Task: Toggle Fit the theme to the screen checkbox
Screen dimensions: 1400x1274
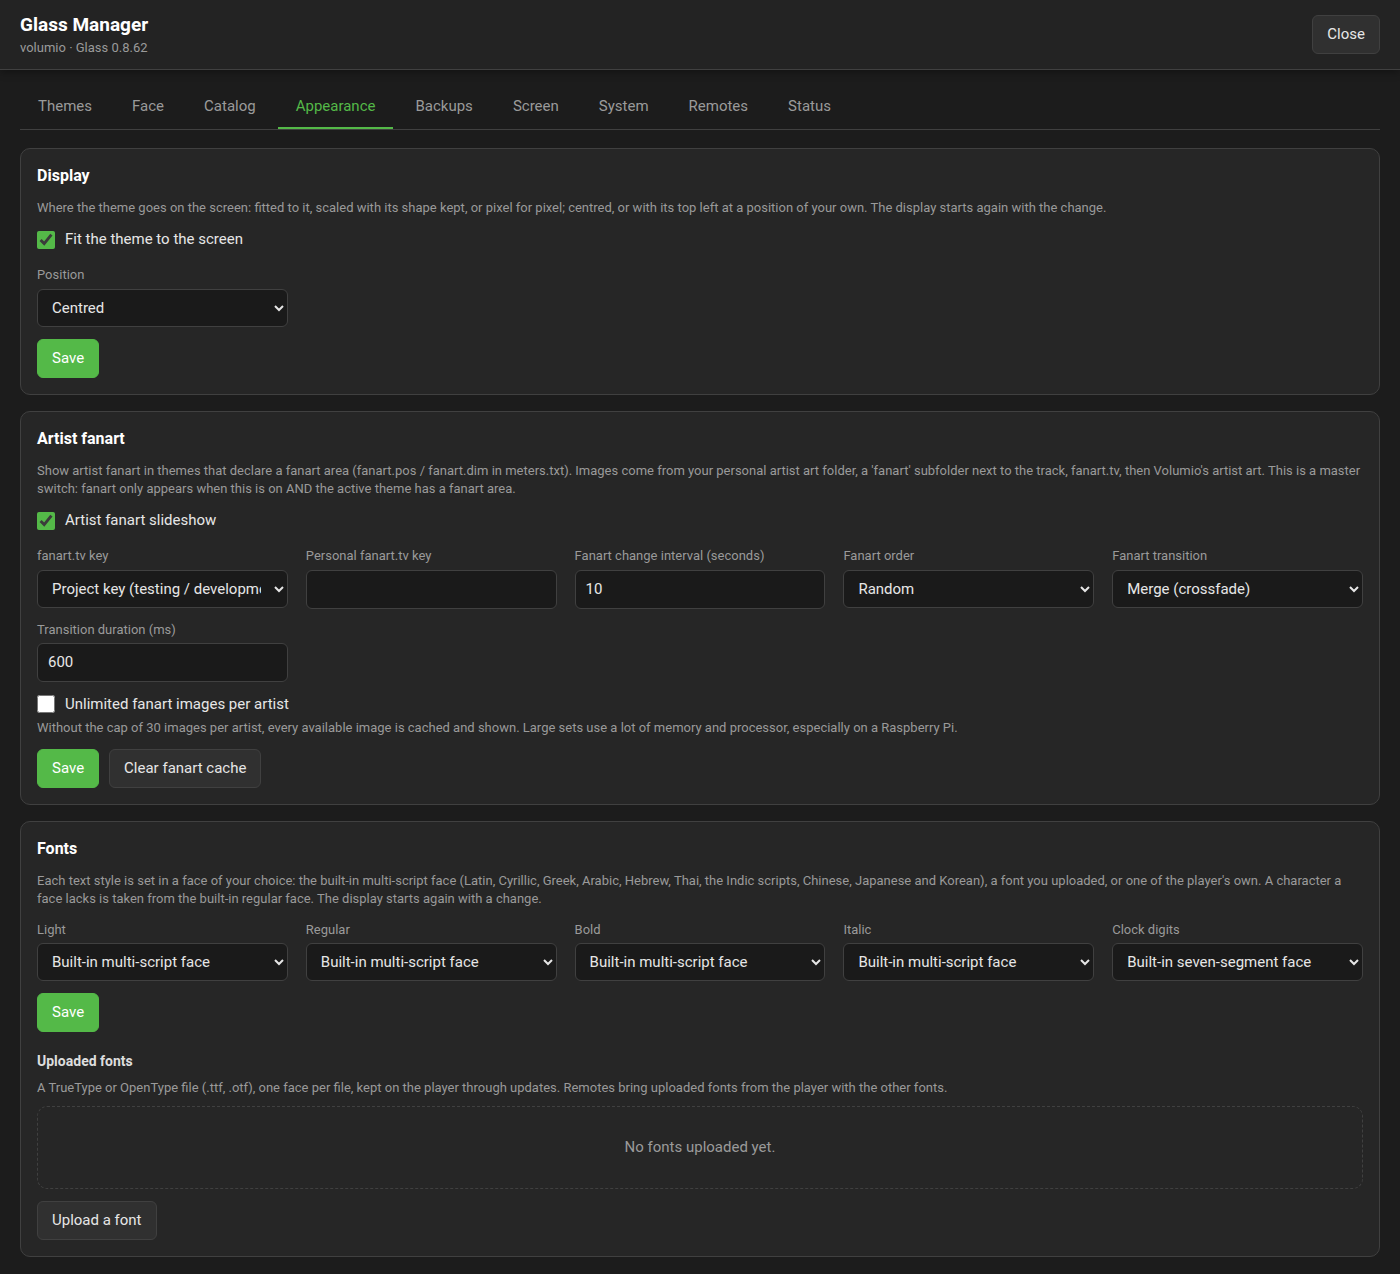Action: (46, 240)
